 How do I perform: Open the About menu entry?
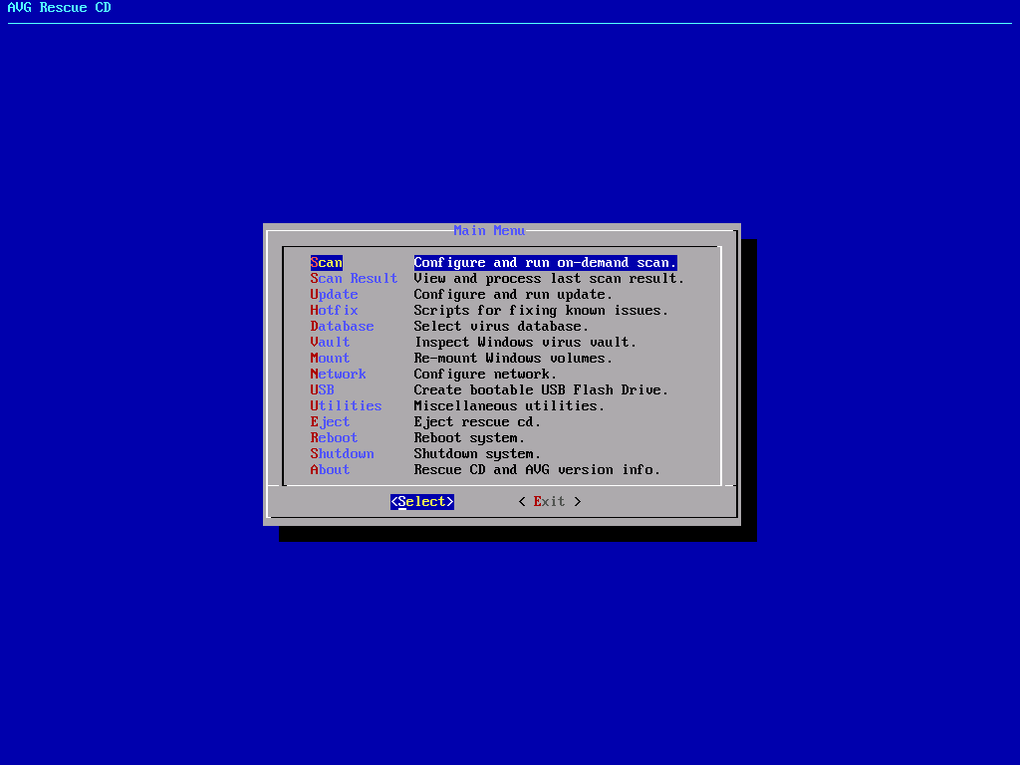[330, 470]
